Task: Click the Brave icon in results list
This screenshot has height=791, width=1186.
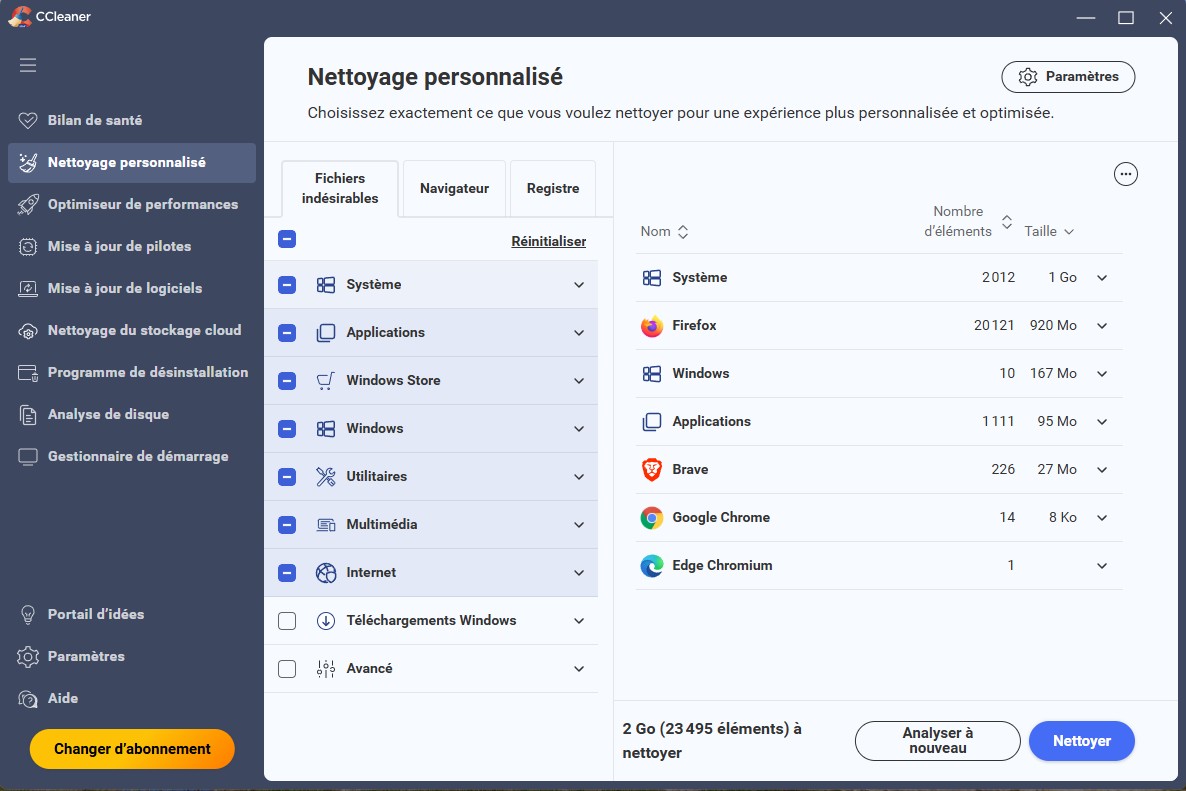Action: coord(652,470)
